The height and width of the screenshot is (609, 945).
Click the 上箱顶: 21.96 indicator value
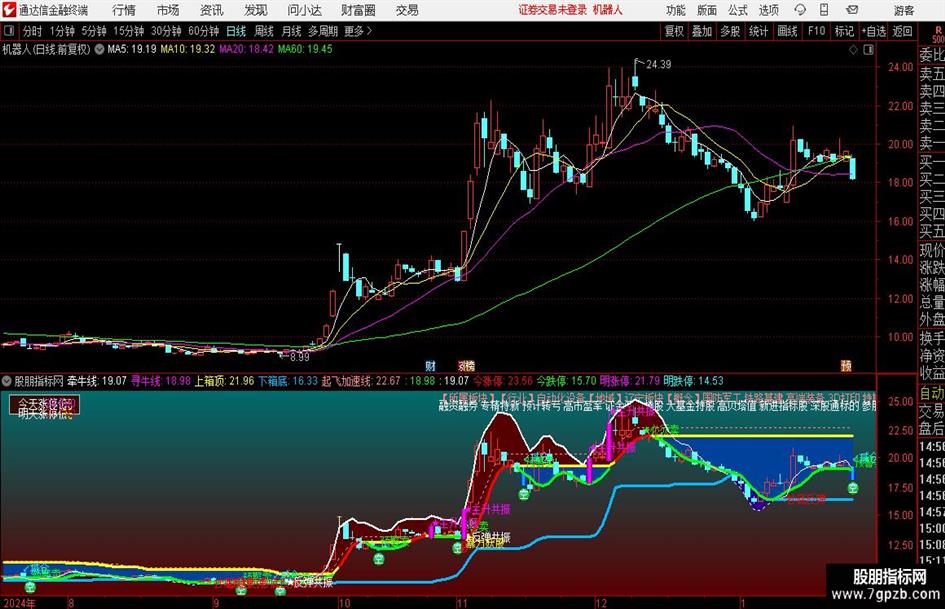click(x=224, y=381)
